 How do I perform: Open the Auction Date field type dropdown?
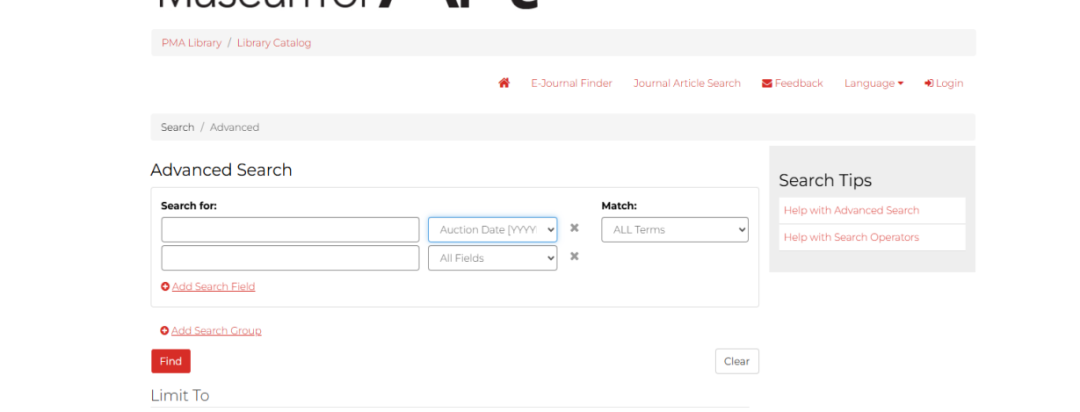pyautogui.click(x=492, y=230)
